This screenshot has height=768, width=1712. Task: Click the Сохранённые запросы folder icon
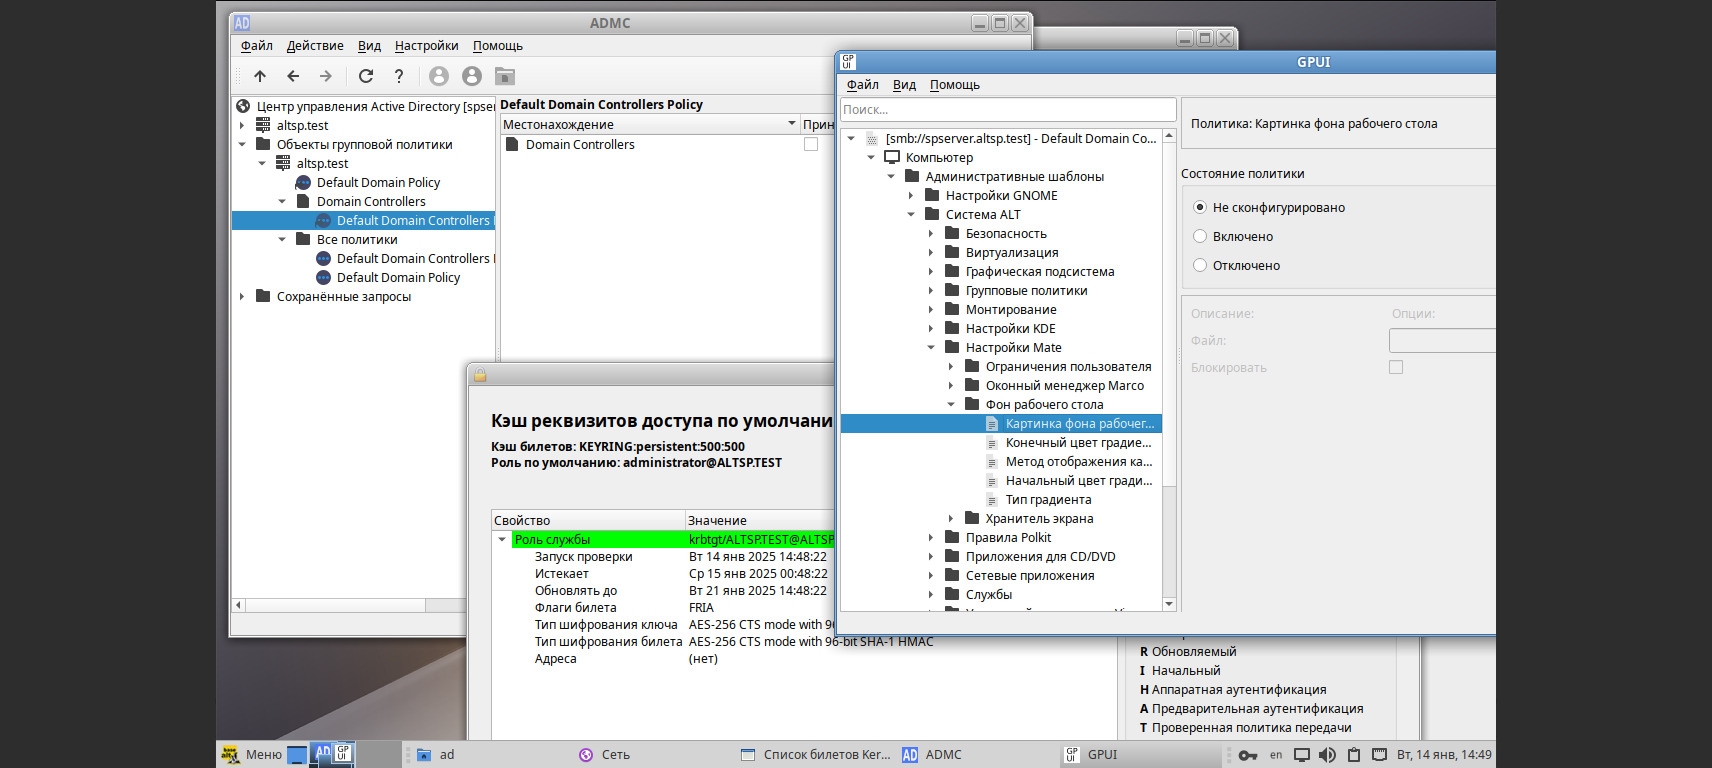click(x=263, y=296)
